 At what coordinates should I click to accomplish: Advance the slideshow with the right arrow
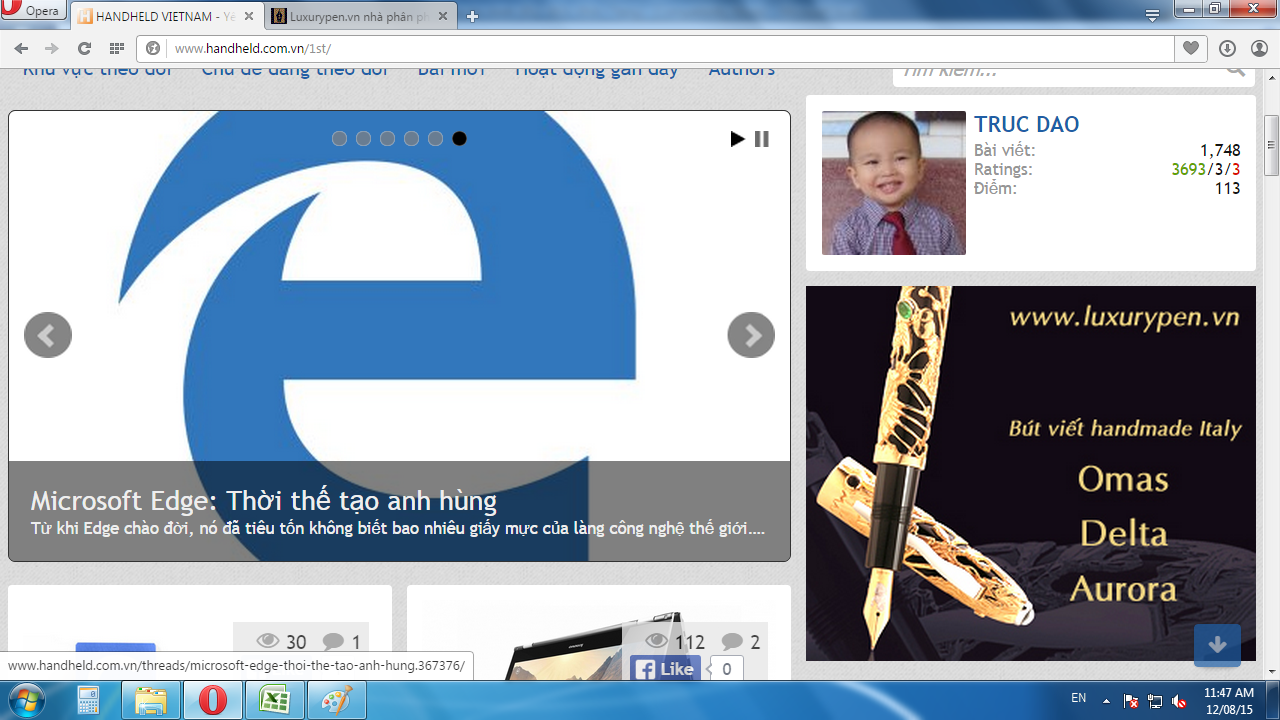750,335
